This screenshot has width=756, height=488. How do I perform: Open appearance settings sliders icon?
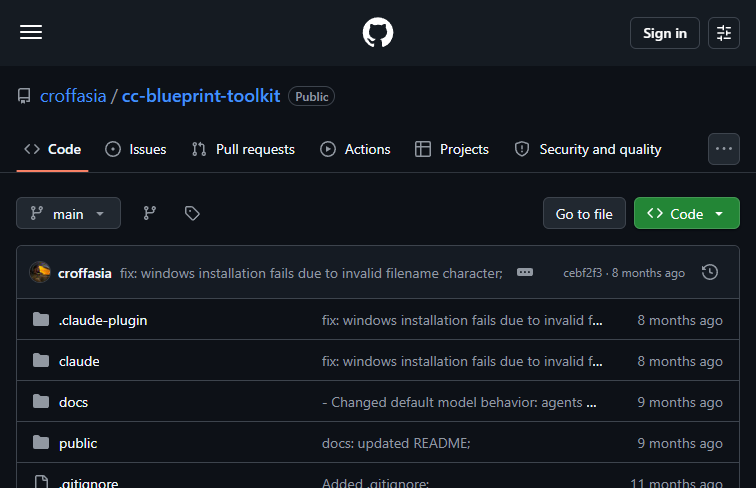pos(724,33)
